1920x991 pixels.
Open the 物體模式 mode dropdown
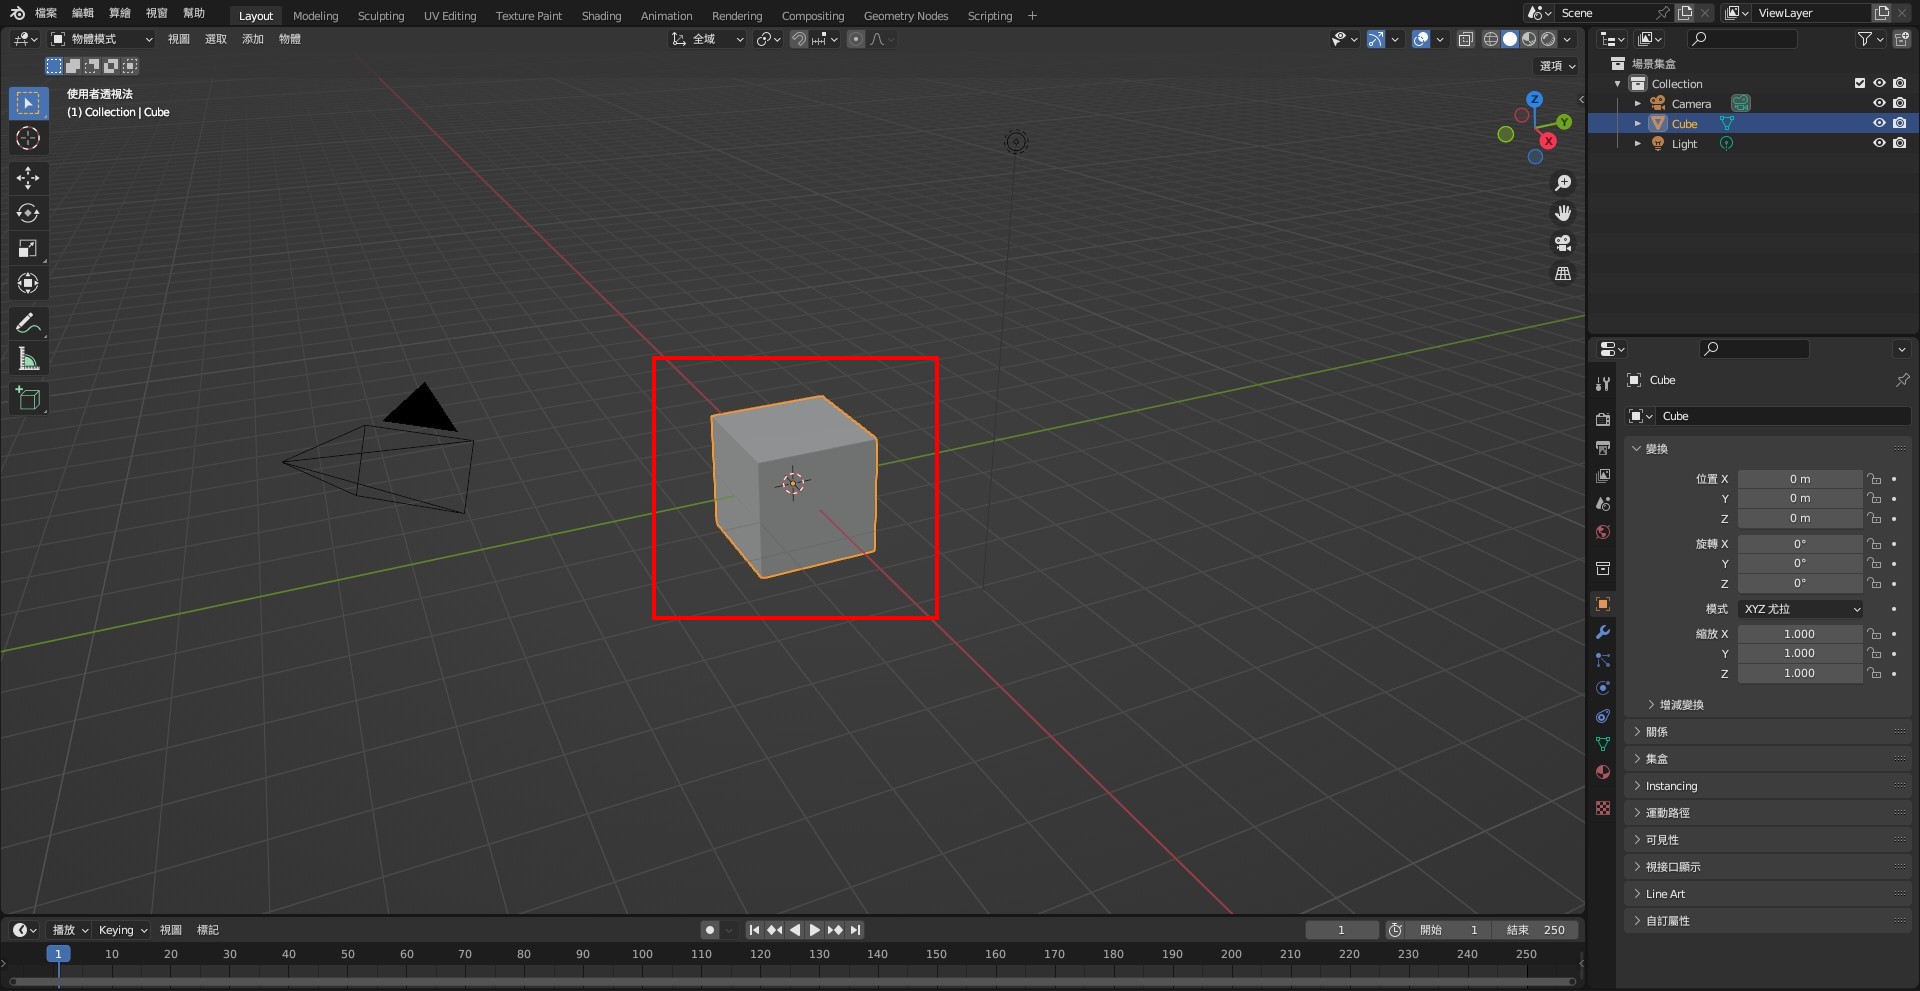tap(102, 39)
